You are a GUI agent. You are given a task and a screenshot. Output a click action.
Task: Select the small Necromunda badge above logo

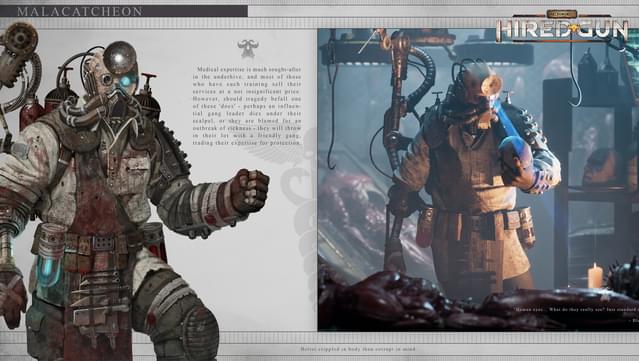(x=562, y=14)
